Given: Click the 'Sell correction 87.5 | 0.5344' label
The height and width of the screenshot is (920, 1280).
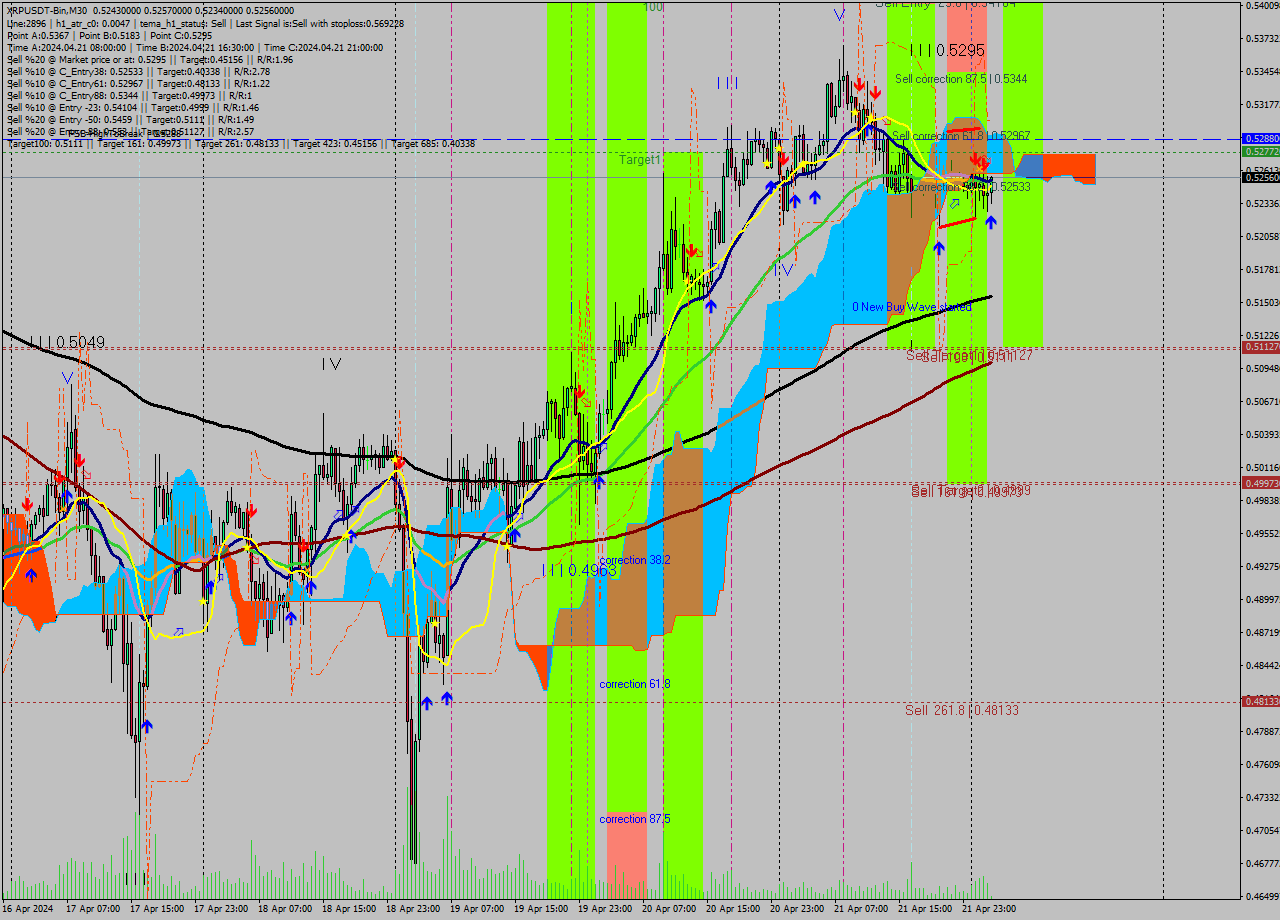Looking at the screenshot, I should [961, 78].
